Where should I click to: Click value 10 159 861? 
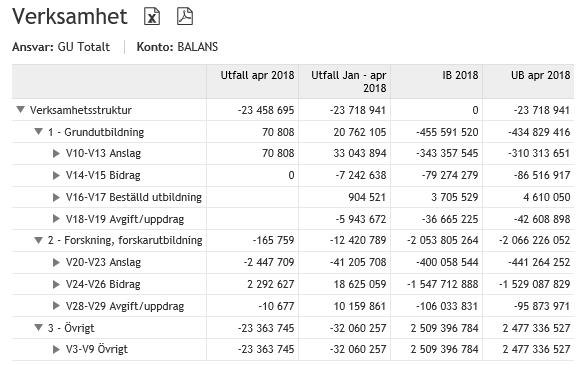[x=360, y=306]
